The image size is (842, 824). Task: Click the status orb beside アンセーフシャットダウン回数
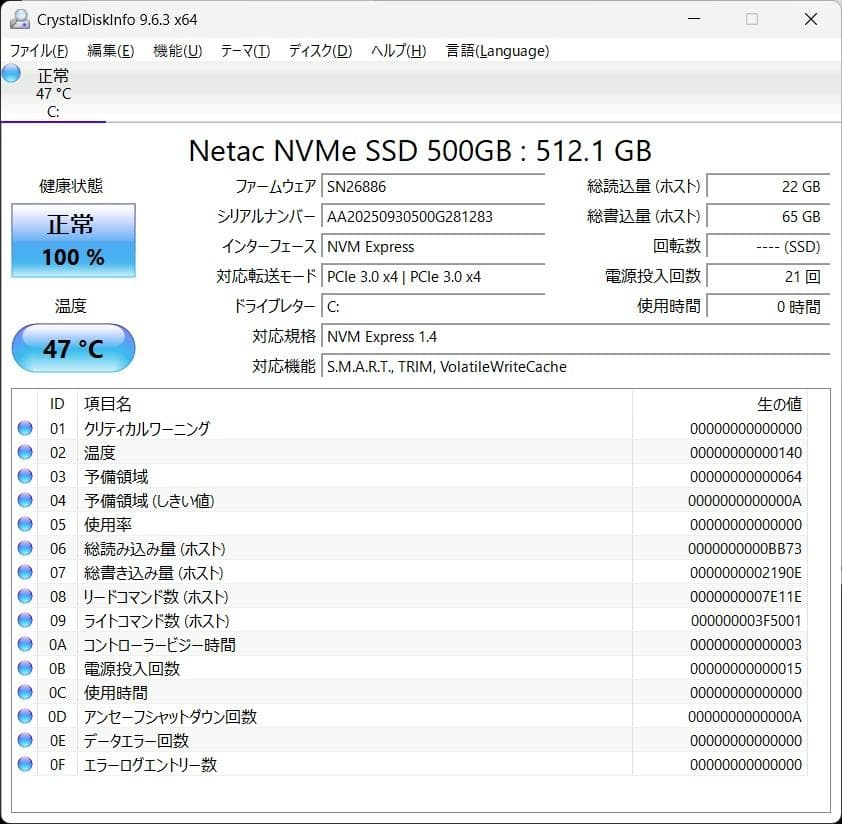click(24, 716)
